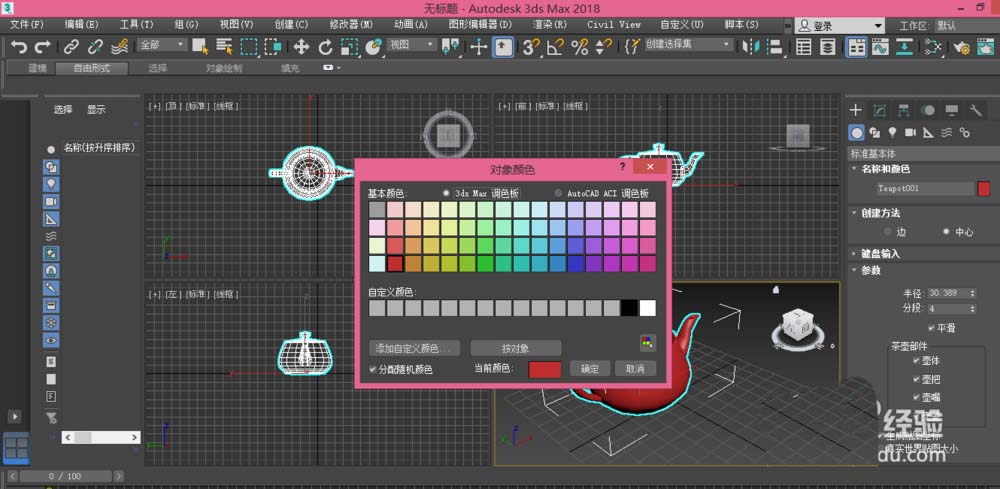
Task: Click the Select and Place tool
Action: coord(374,47)
